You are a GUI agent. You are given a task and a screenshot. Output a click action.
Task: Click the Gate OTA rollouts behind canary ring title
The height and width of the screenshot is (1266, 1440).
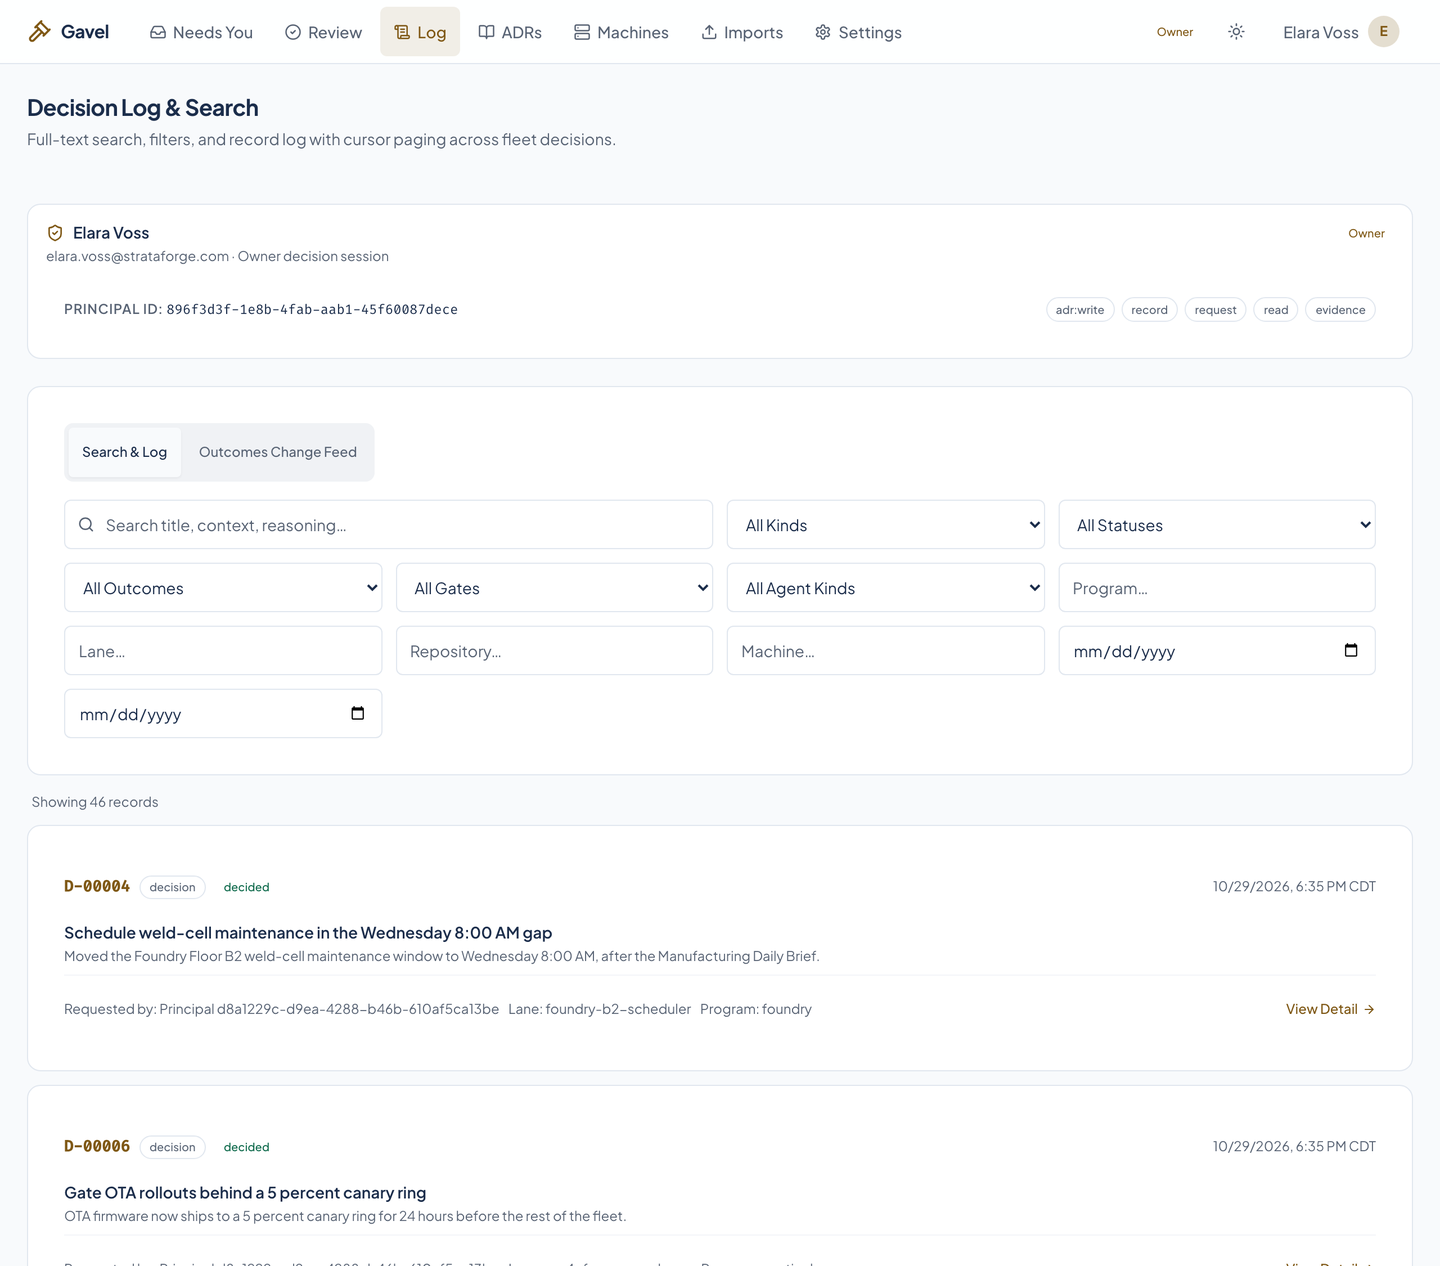245,1192
